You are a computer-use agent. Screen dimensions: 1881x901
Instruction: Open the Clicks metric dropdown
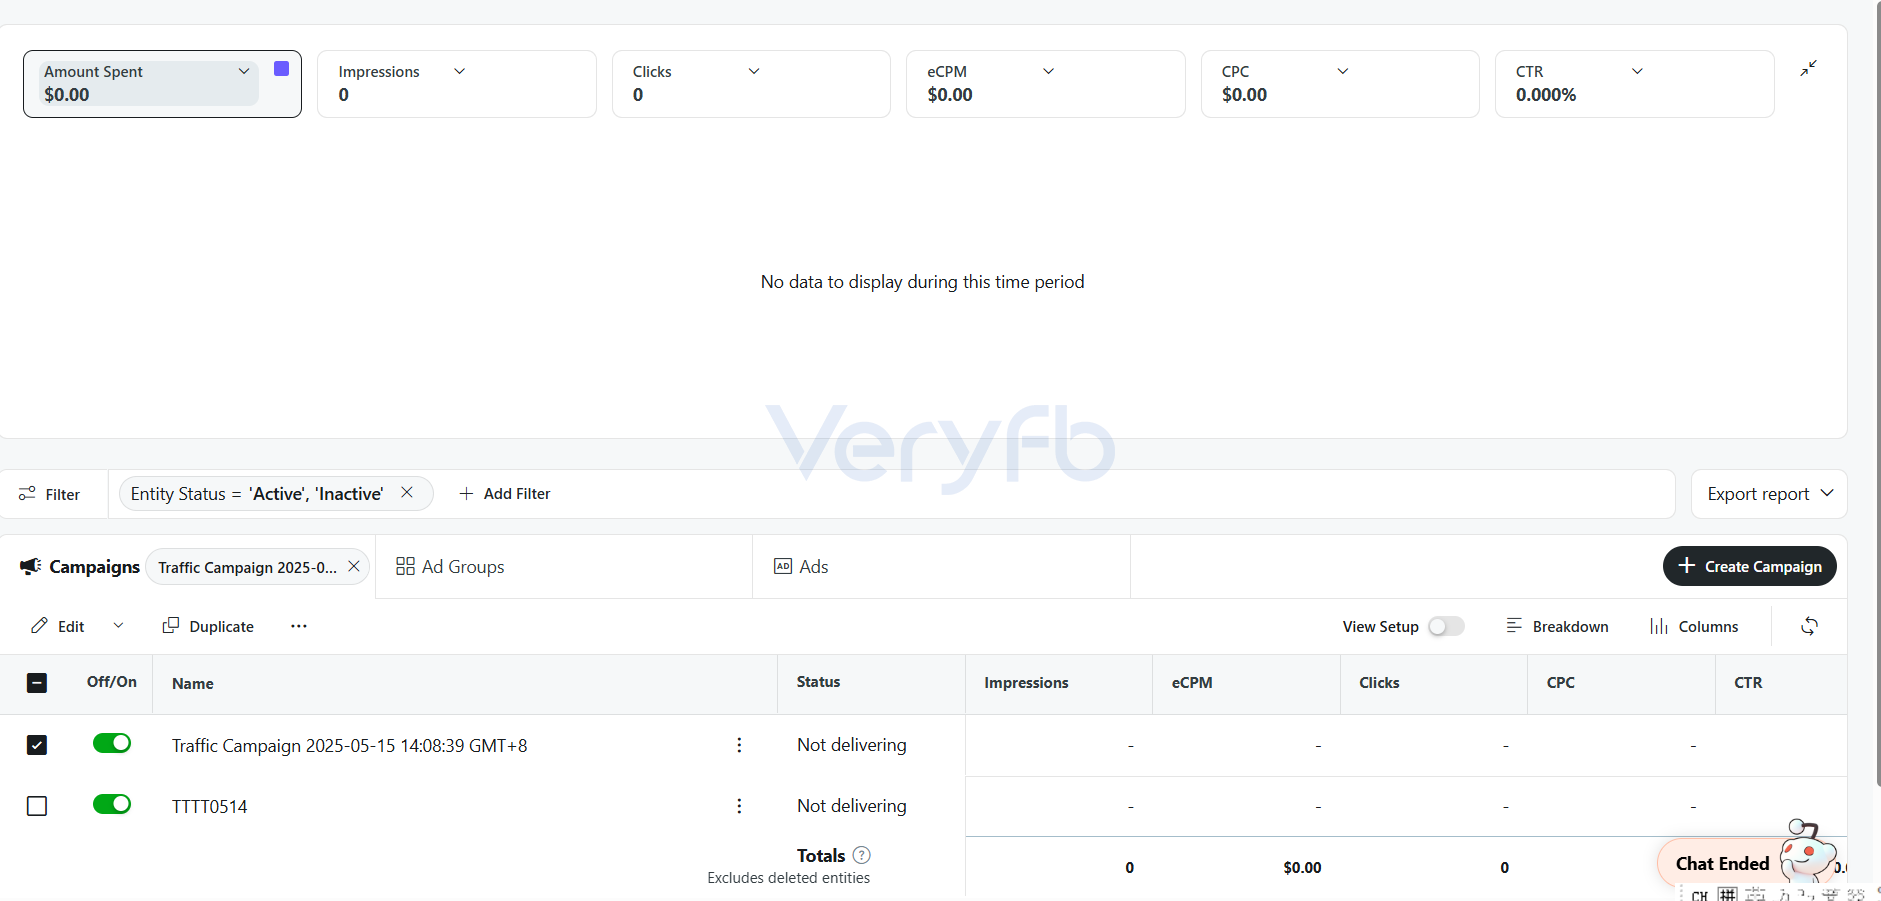pos(754,71)
